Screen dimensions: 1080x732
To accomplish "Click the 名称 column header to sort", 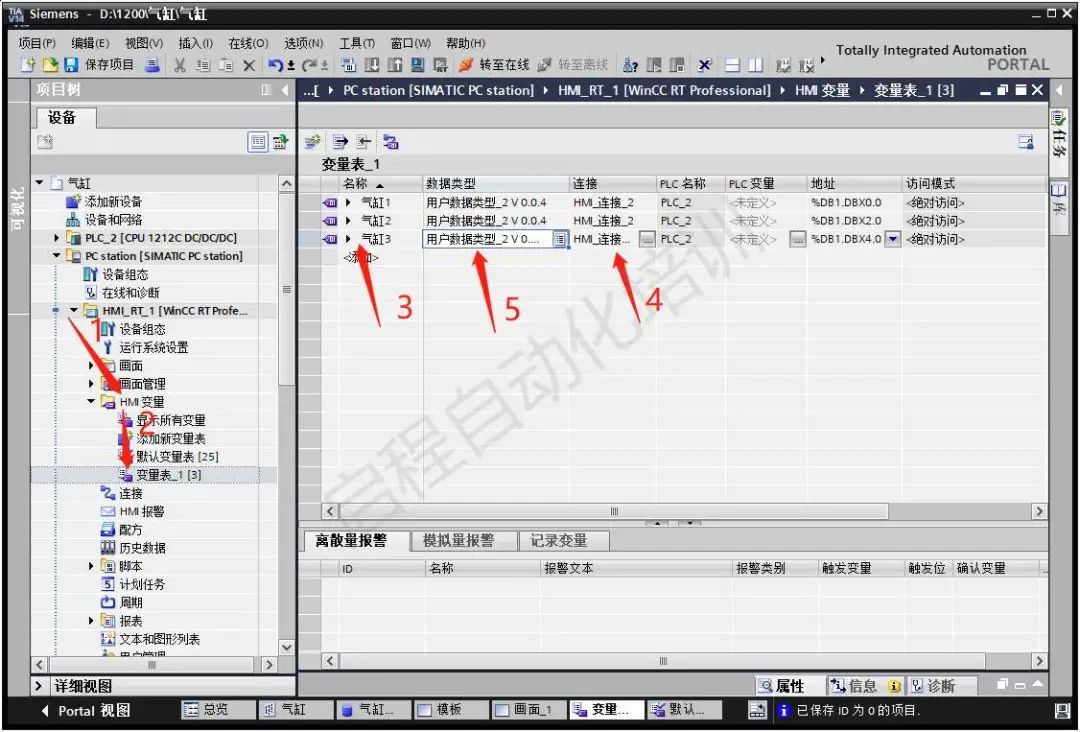I will (x=382, y=184).
